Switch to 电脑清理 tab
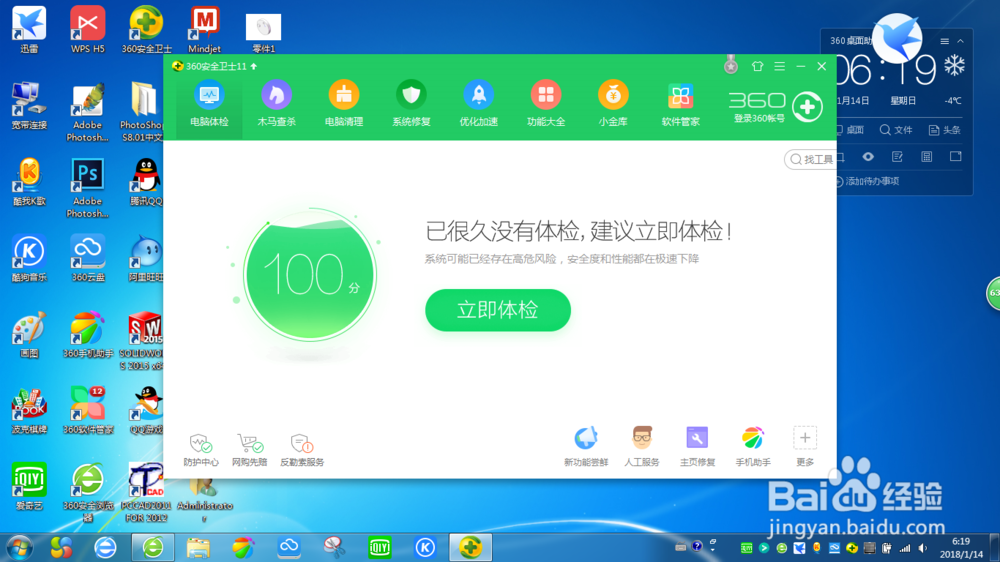 [x=344, y=105]
